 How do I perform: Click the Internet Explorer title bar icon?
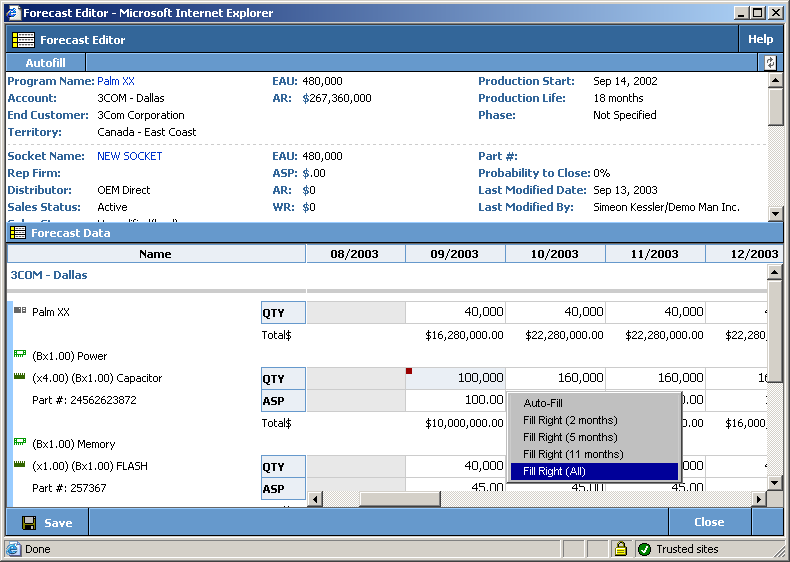(13, 13)
